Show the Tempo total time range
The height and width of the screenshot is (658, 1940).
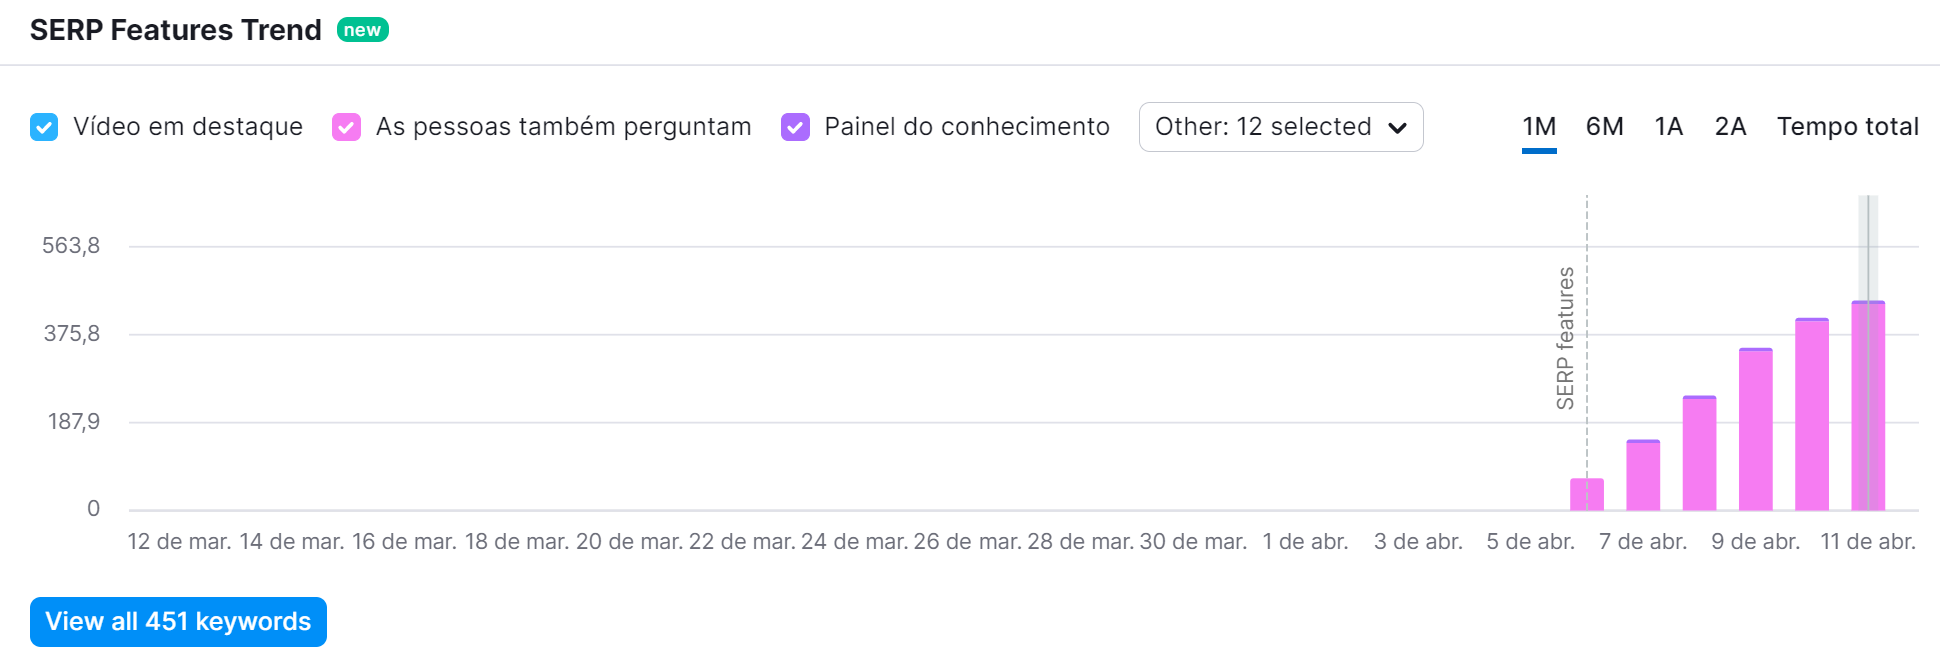1847,127
